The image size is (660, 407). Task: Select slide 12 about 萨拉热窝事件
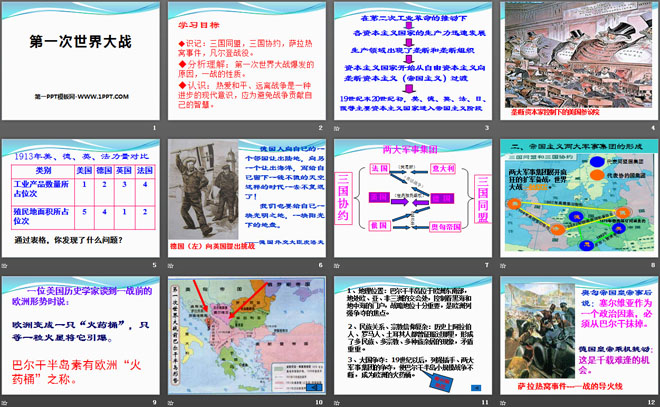coord(579,335)
